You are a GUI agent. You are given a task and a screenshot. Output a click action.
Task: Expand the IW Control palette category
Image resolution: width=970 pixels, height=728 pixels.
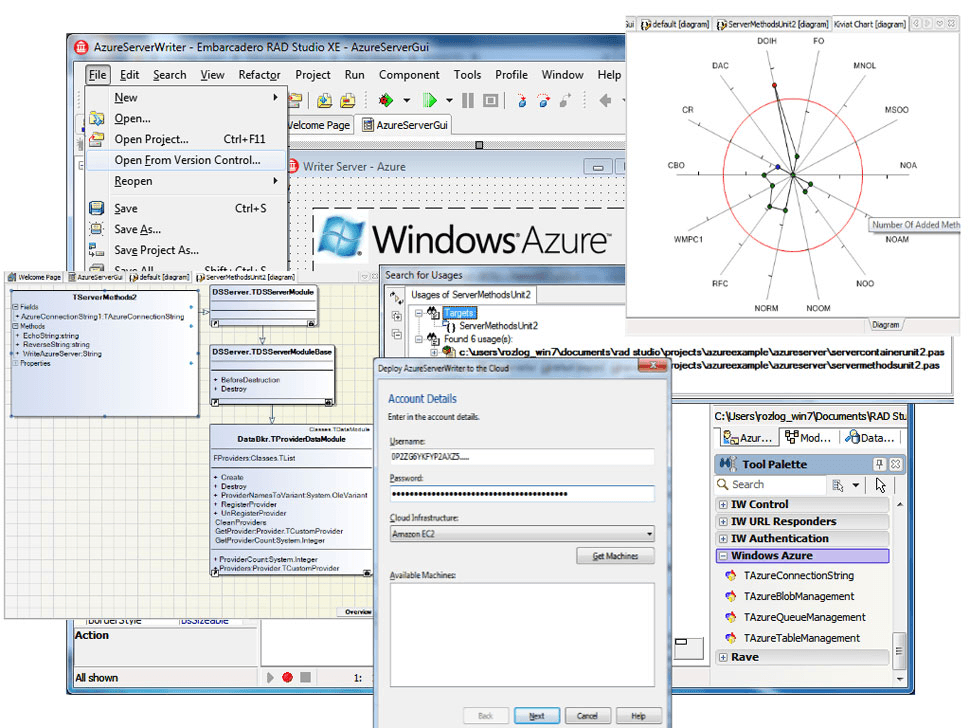723,505
